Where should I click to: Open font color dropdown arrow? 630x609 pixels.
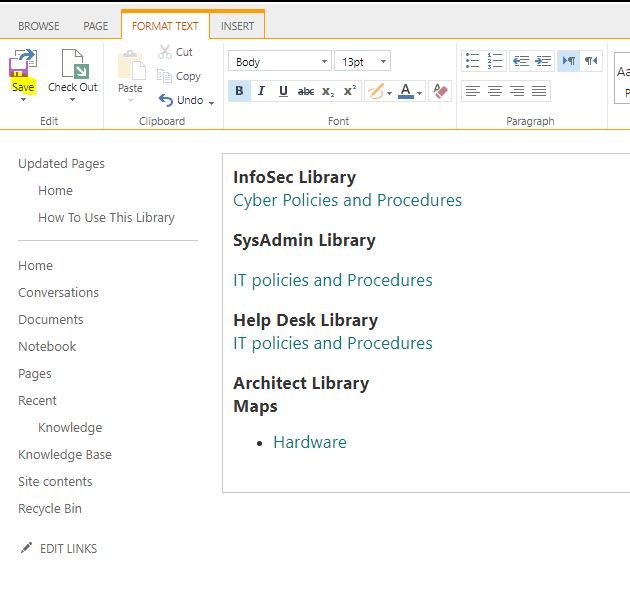419,93
